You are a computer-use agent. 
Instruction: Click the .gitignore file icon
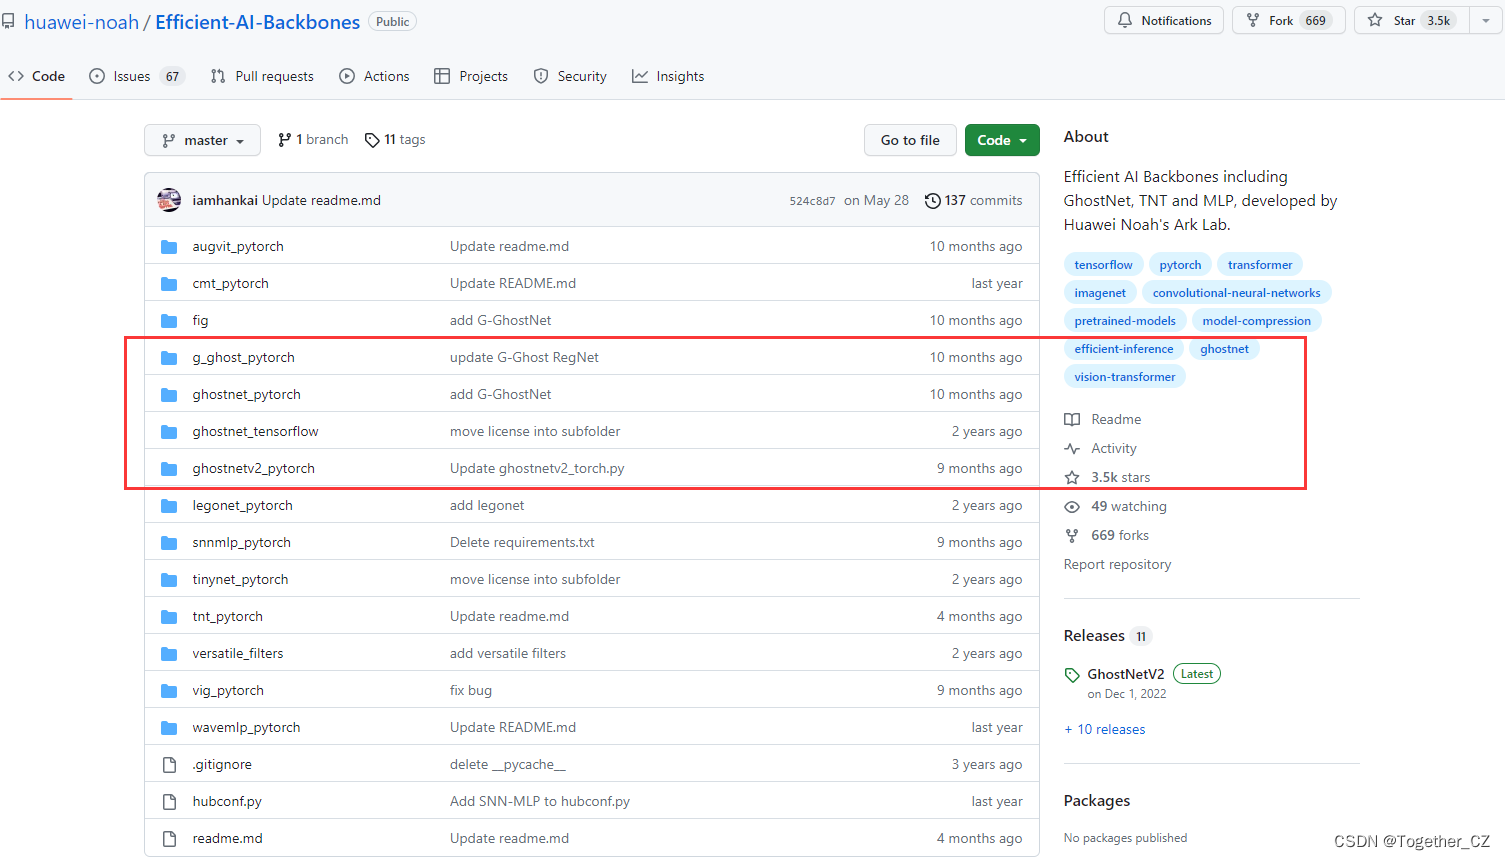pyautogui.click(x=169, y=765)
